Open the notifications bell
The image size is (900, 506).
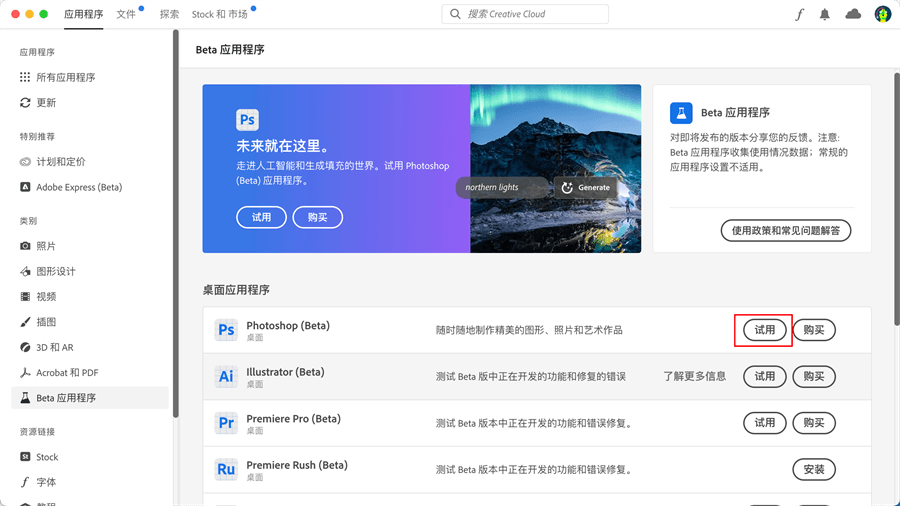pyautogui.click(x=825, y=14)
